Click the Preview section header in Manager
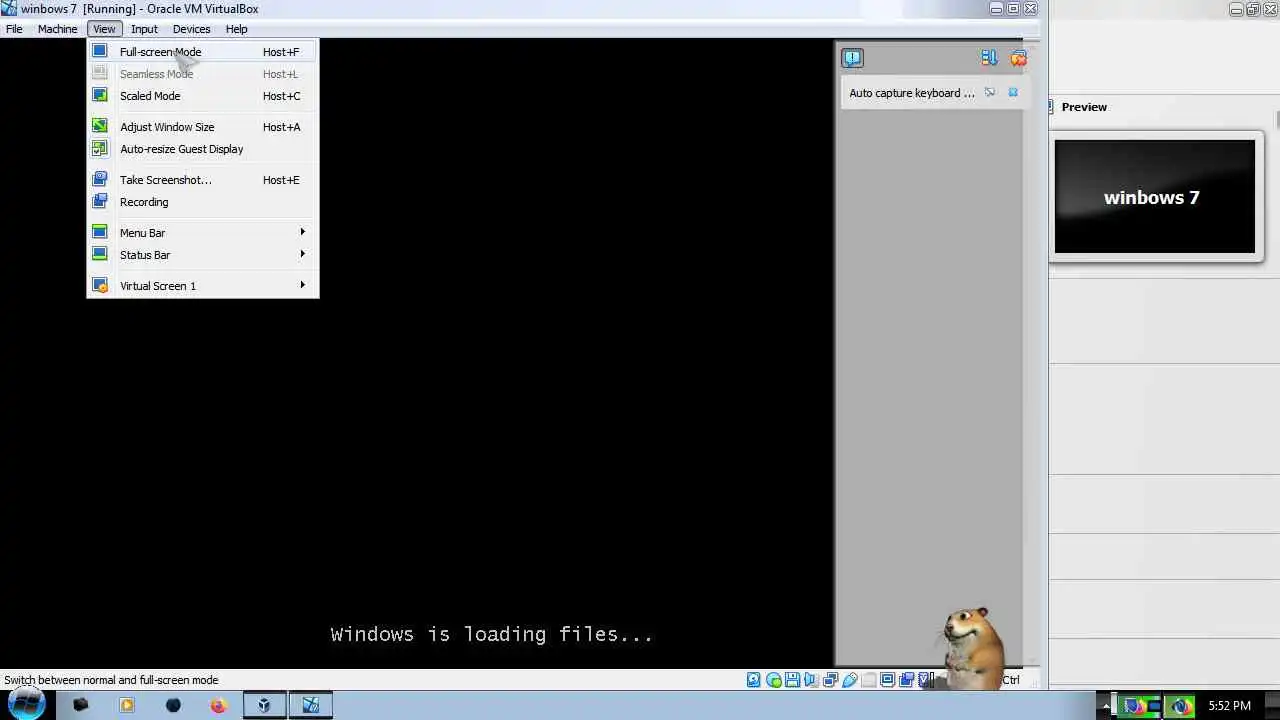 [1084, 107]
